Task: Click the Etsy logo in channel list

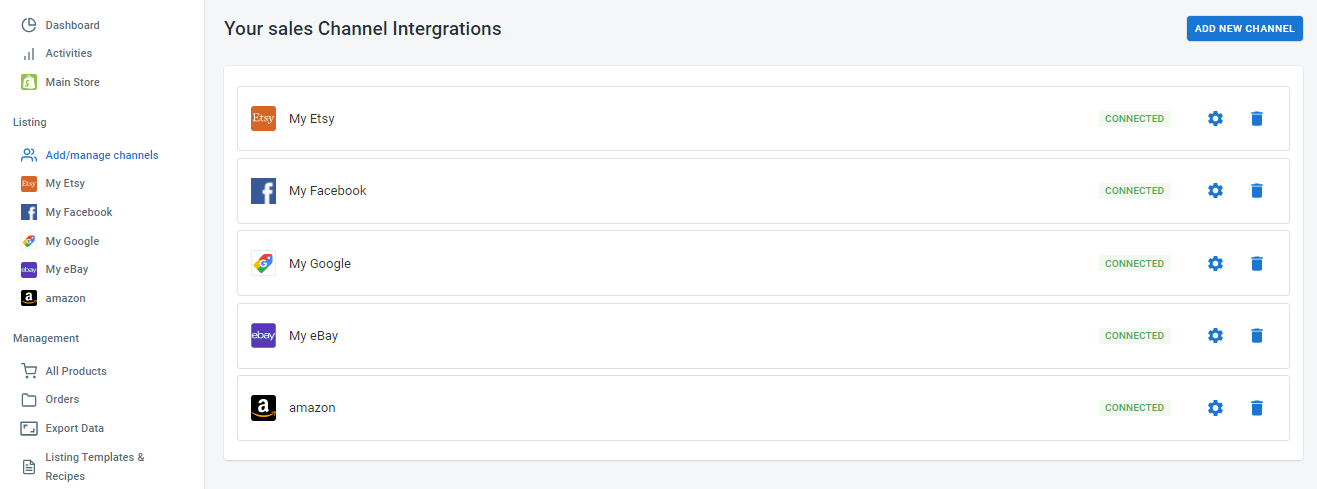Action: (263, 119)
